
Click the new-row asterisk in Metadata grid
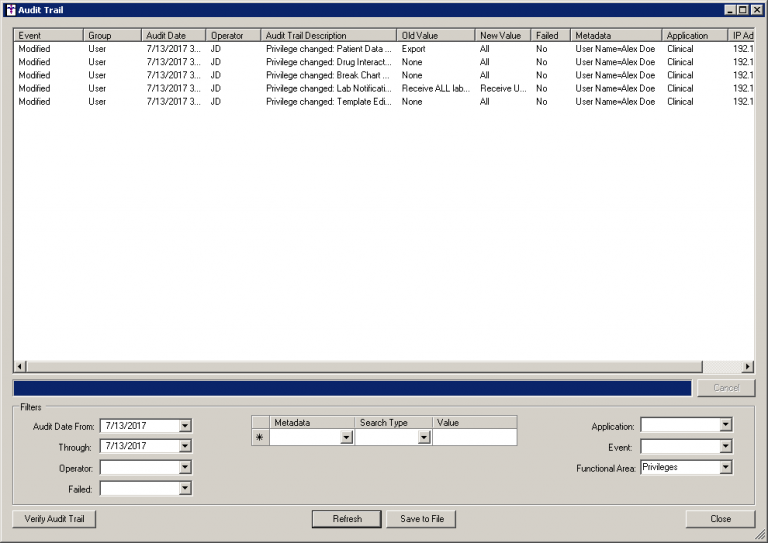[x=261, y=438]
